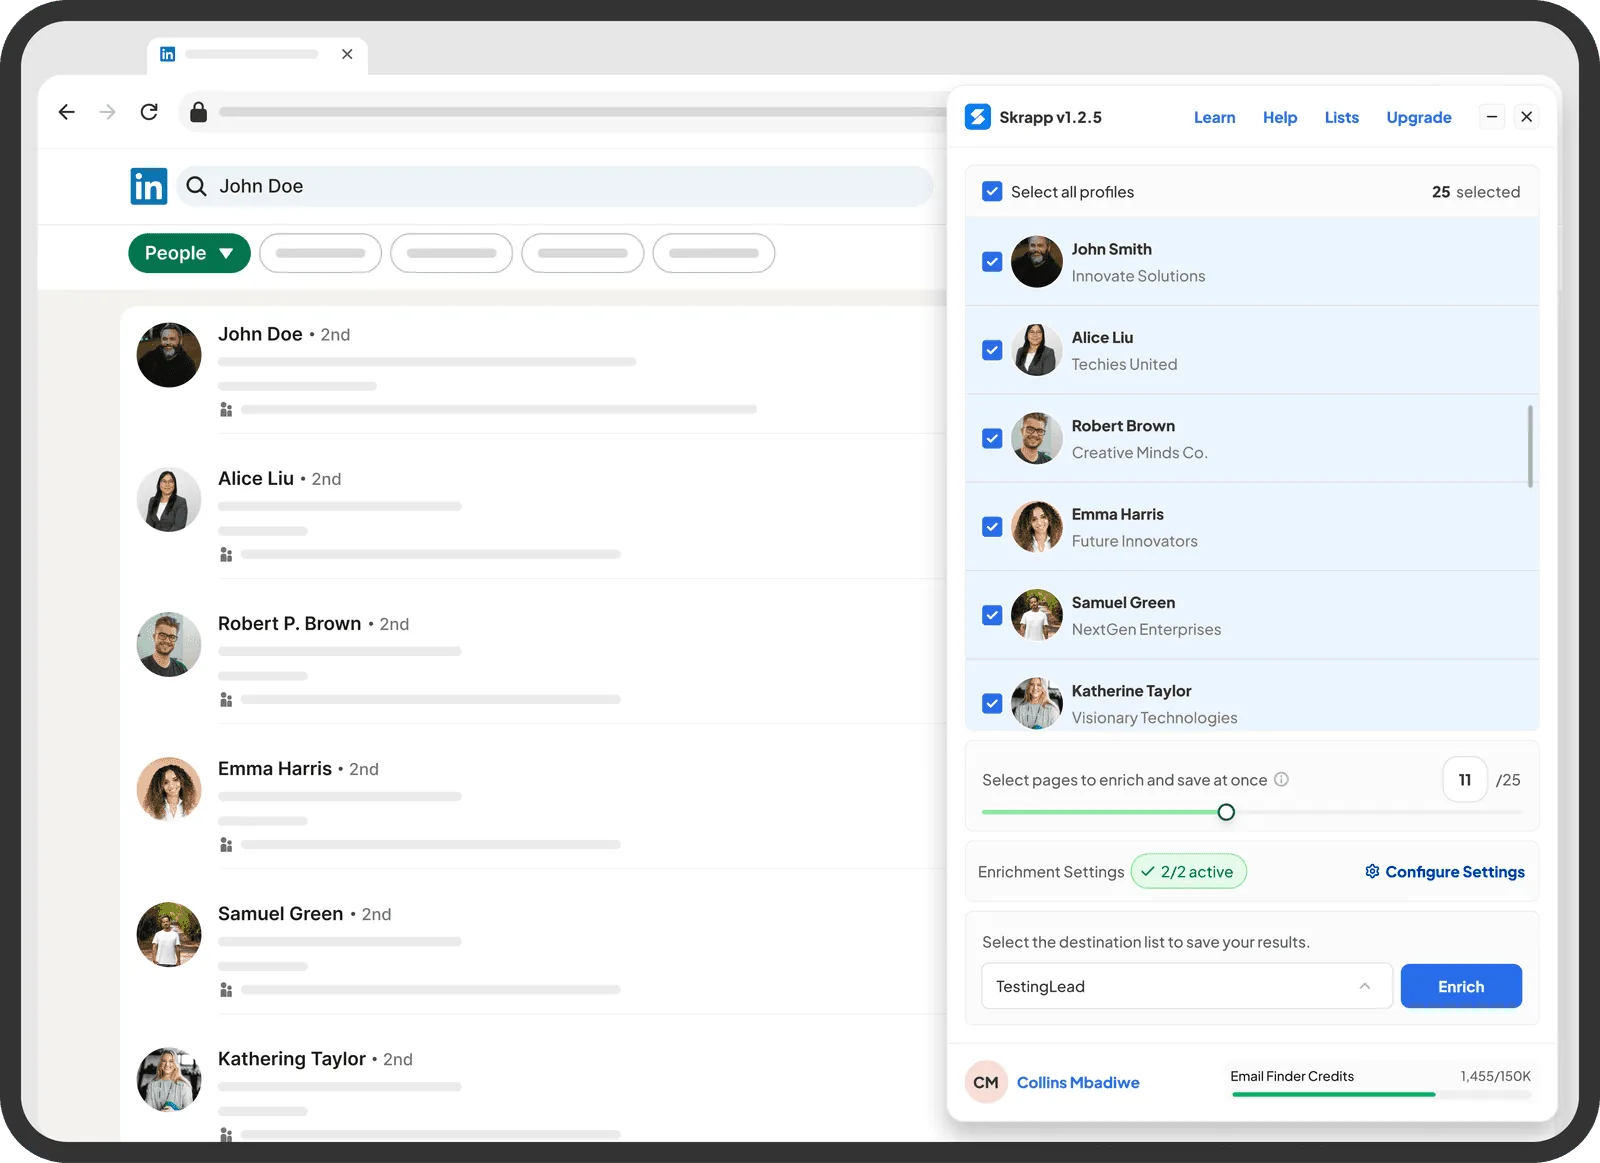Viewport: 1600px width, 1163px height.
Task: Click the LinkedIn search field with John Doe
Action: (555, 186)
